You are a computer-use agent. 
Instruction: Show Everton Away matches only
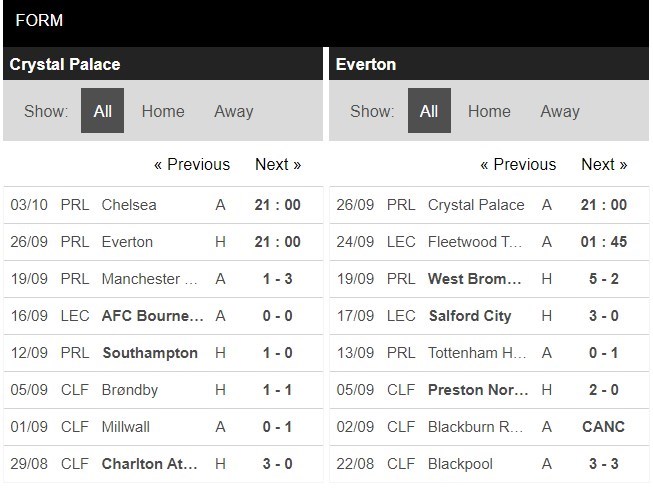[560, 111]
